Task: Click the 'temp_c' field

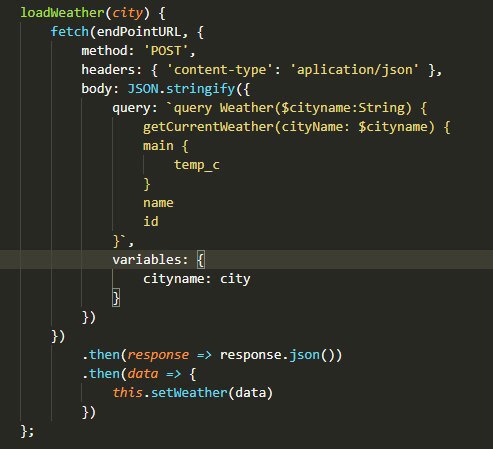Action: pos(197,165)
